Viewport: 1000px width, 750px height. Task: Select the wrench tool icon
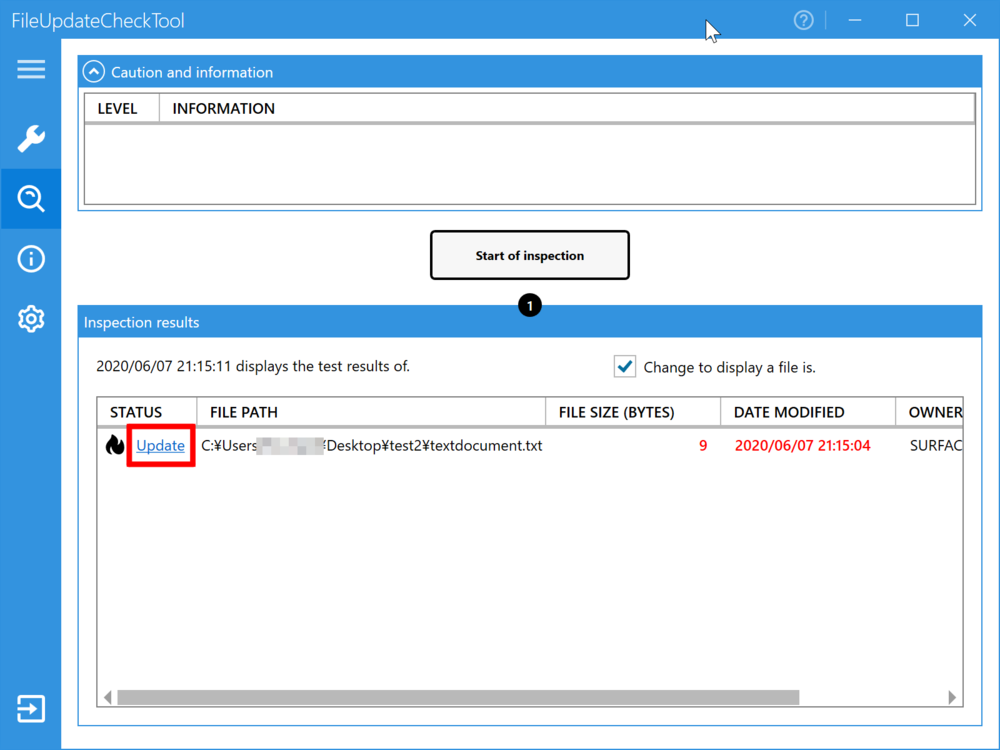[x=31, y=139]
